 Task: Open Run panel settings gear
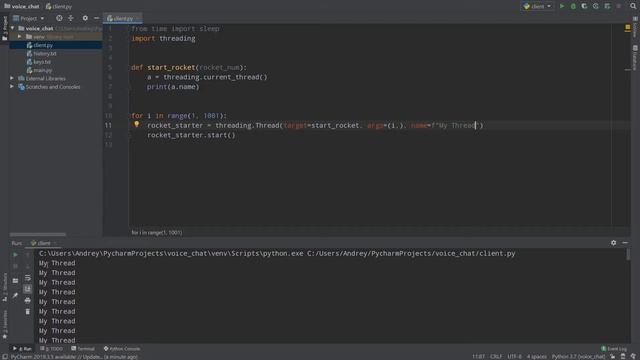click(613, 243)
